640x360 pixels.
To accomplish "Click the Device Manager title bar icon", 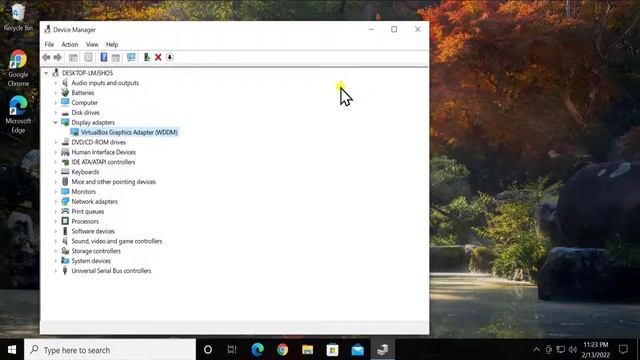I will click(47, 29).
